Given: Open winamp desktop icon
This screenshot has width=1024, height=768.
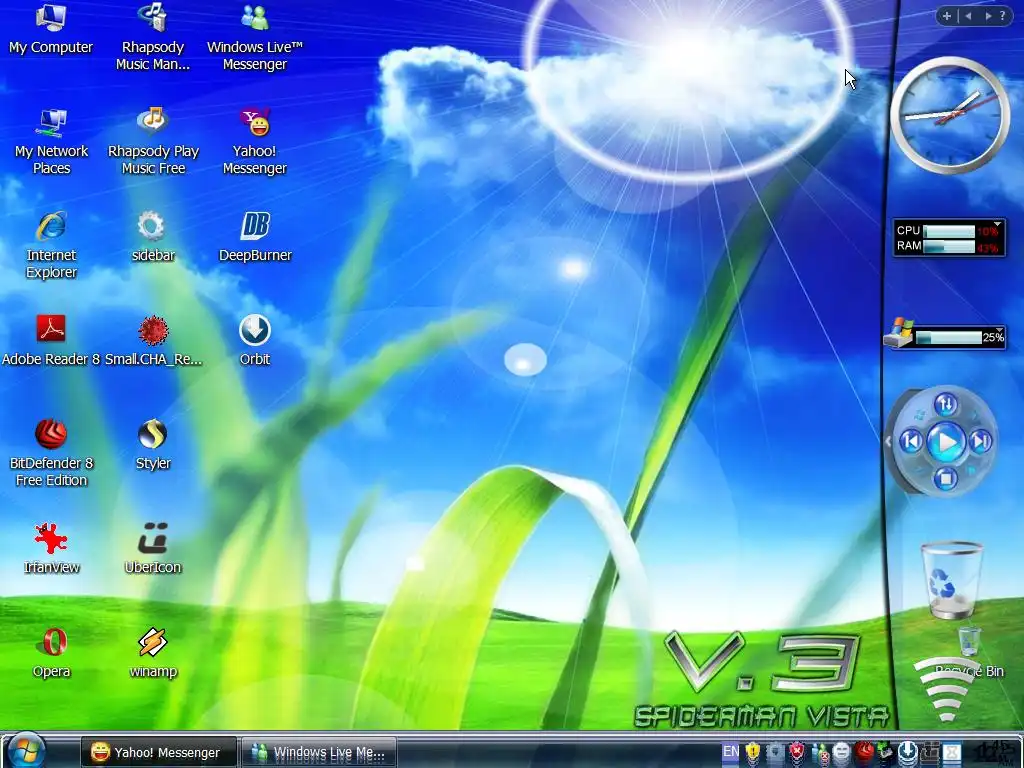Looking at the screenshot, I should point(153,652).
